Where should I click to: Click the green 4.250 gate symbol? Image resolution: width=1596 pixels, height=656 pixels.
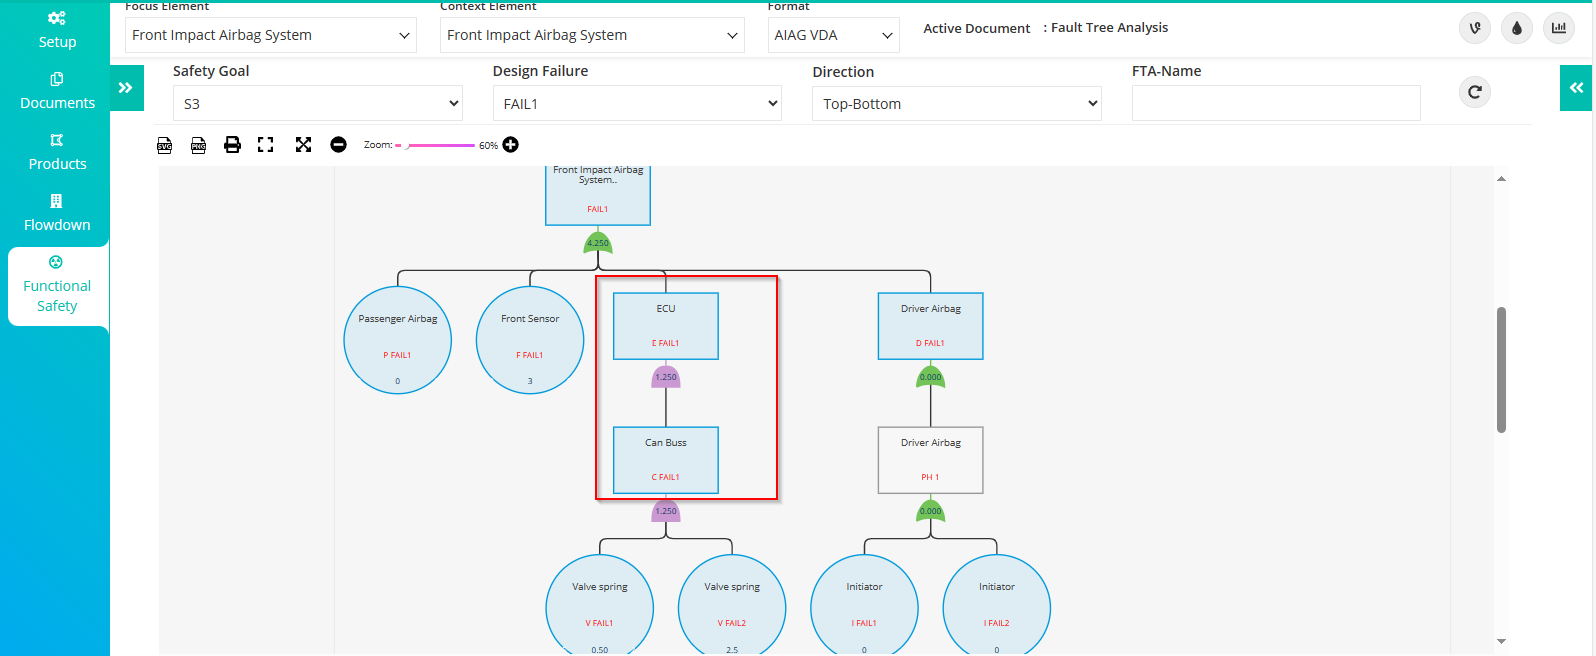pyautogui.click(x=598, y=243)
